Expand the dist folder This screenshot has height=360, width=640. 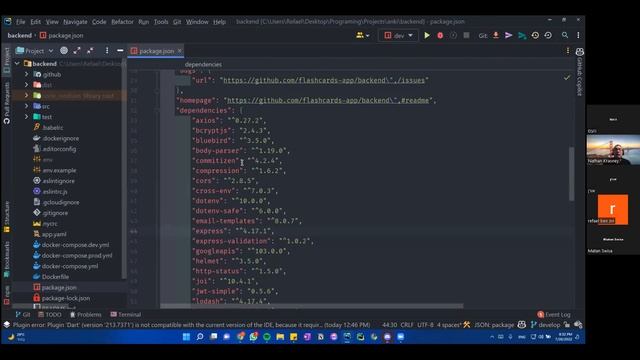coord(27,85)
